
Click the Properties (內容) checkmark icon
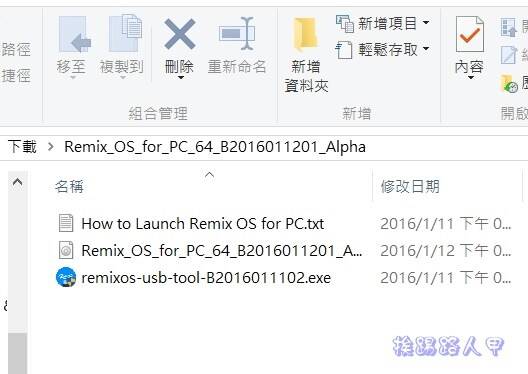pos(470,34)
